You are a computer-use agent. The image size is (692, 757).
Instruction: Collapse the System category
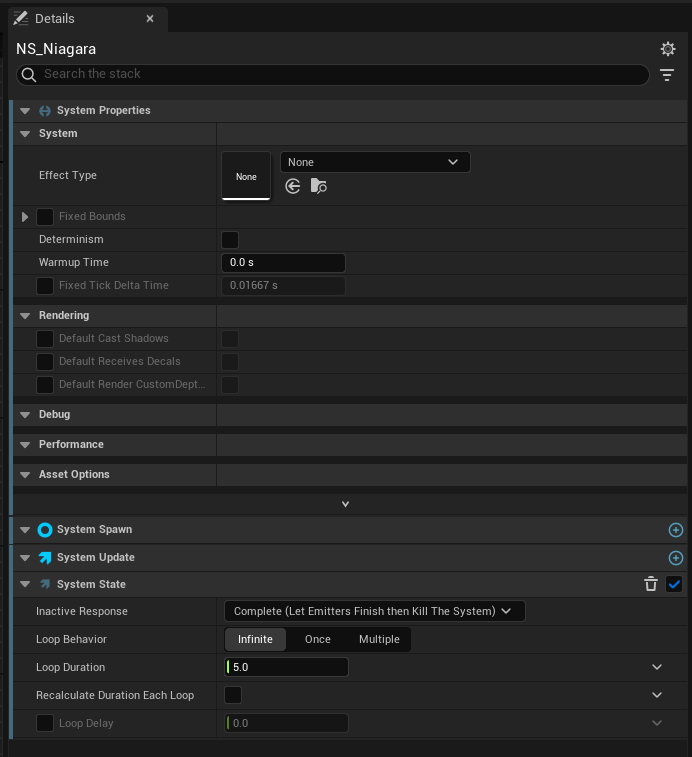(25, 134)
